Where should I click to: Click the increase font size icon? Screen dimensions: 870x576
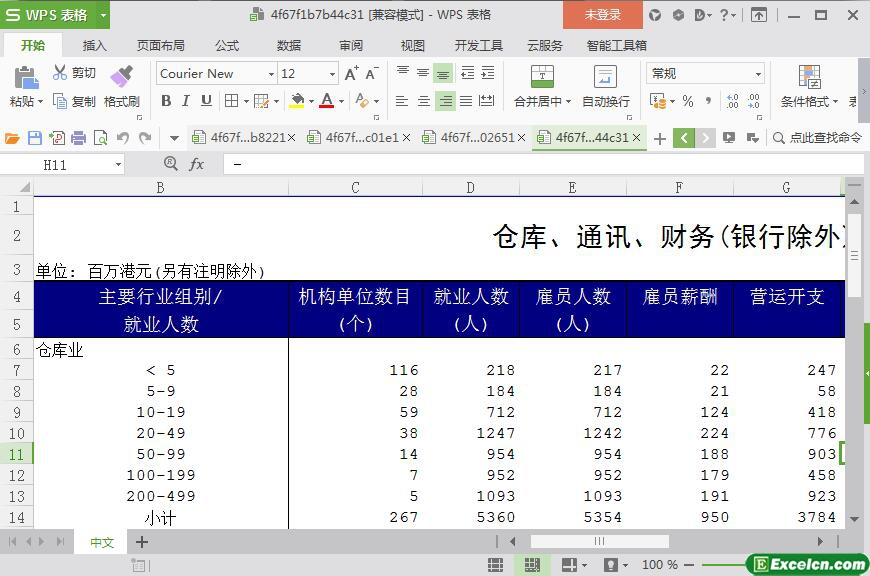point(351,73)
